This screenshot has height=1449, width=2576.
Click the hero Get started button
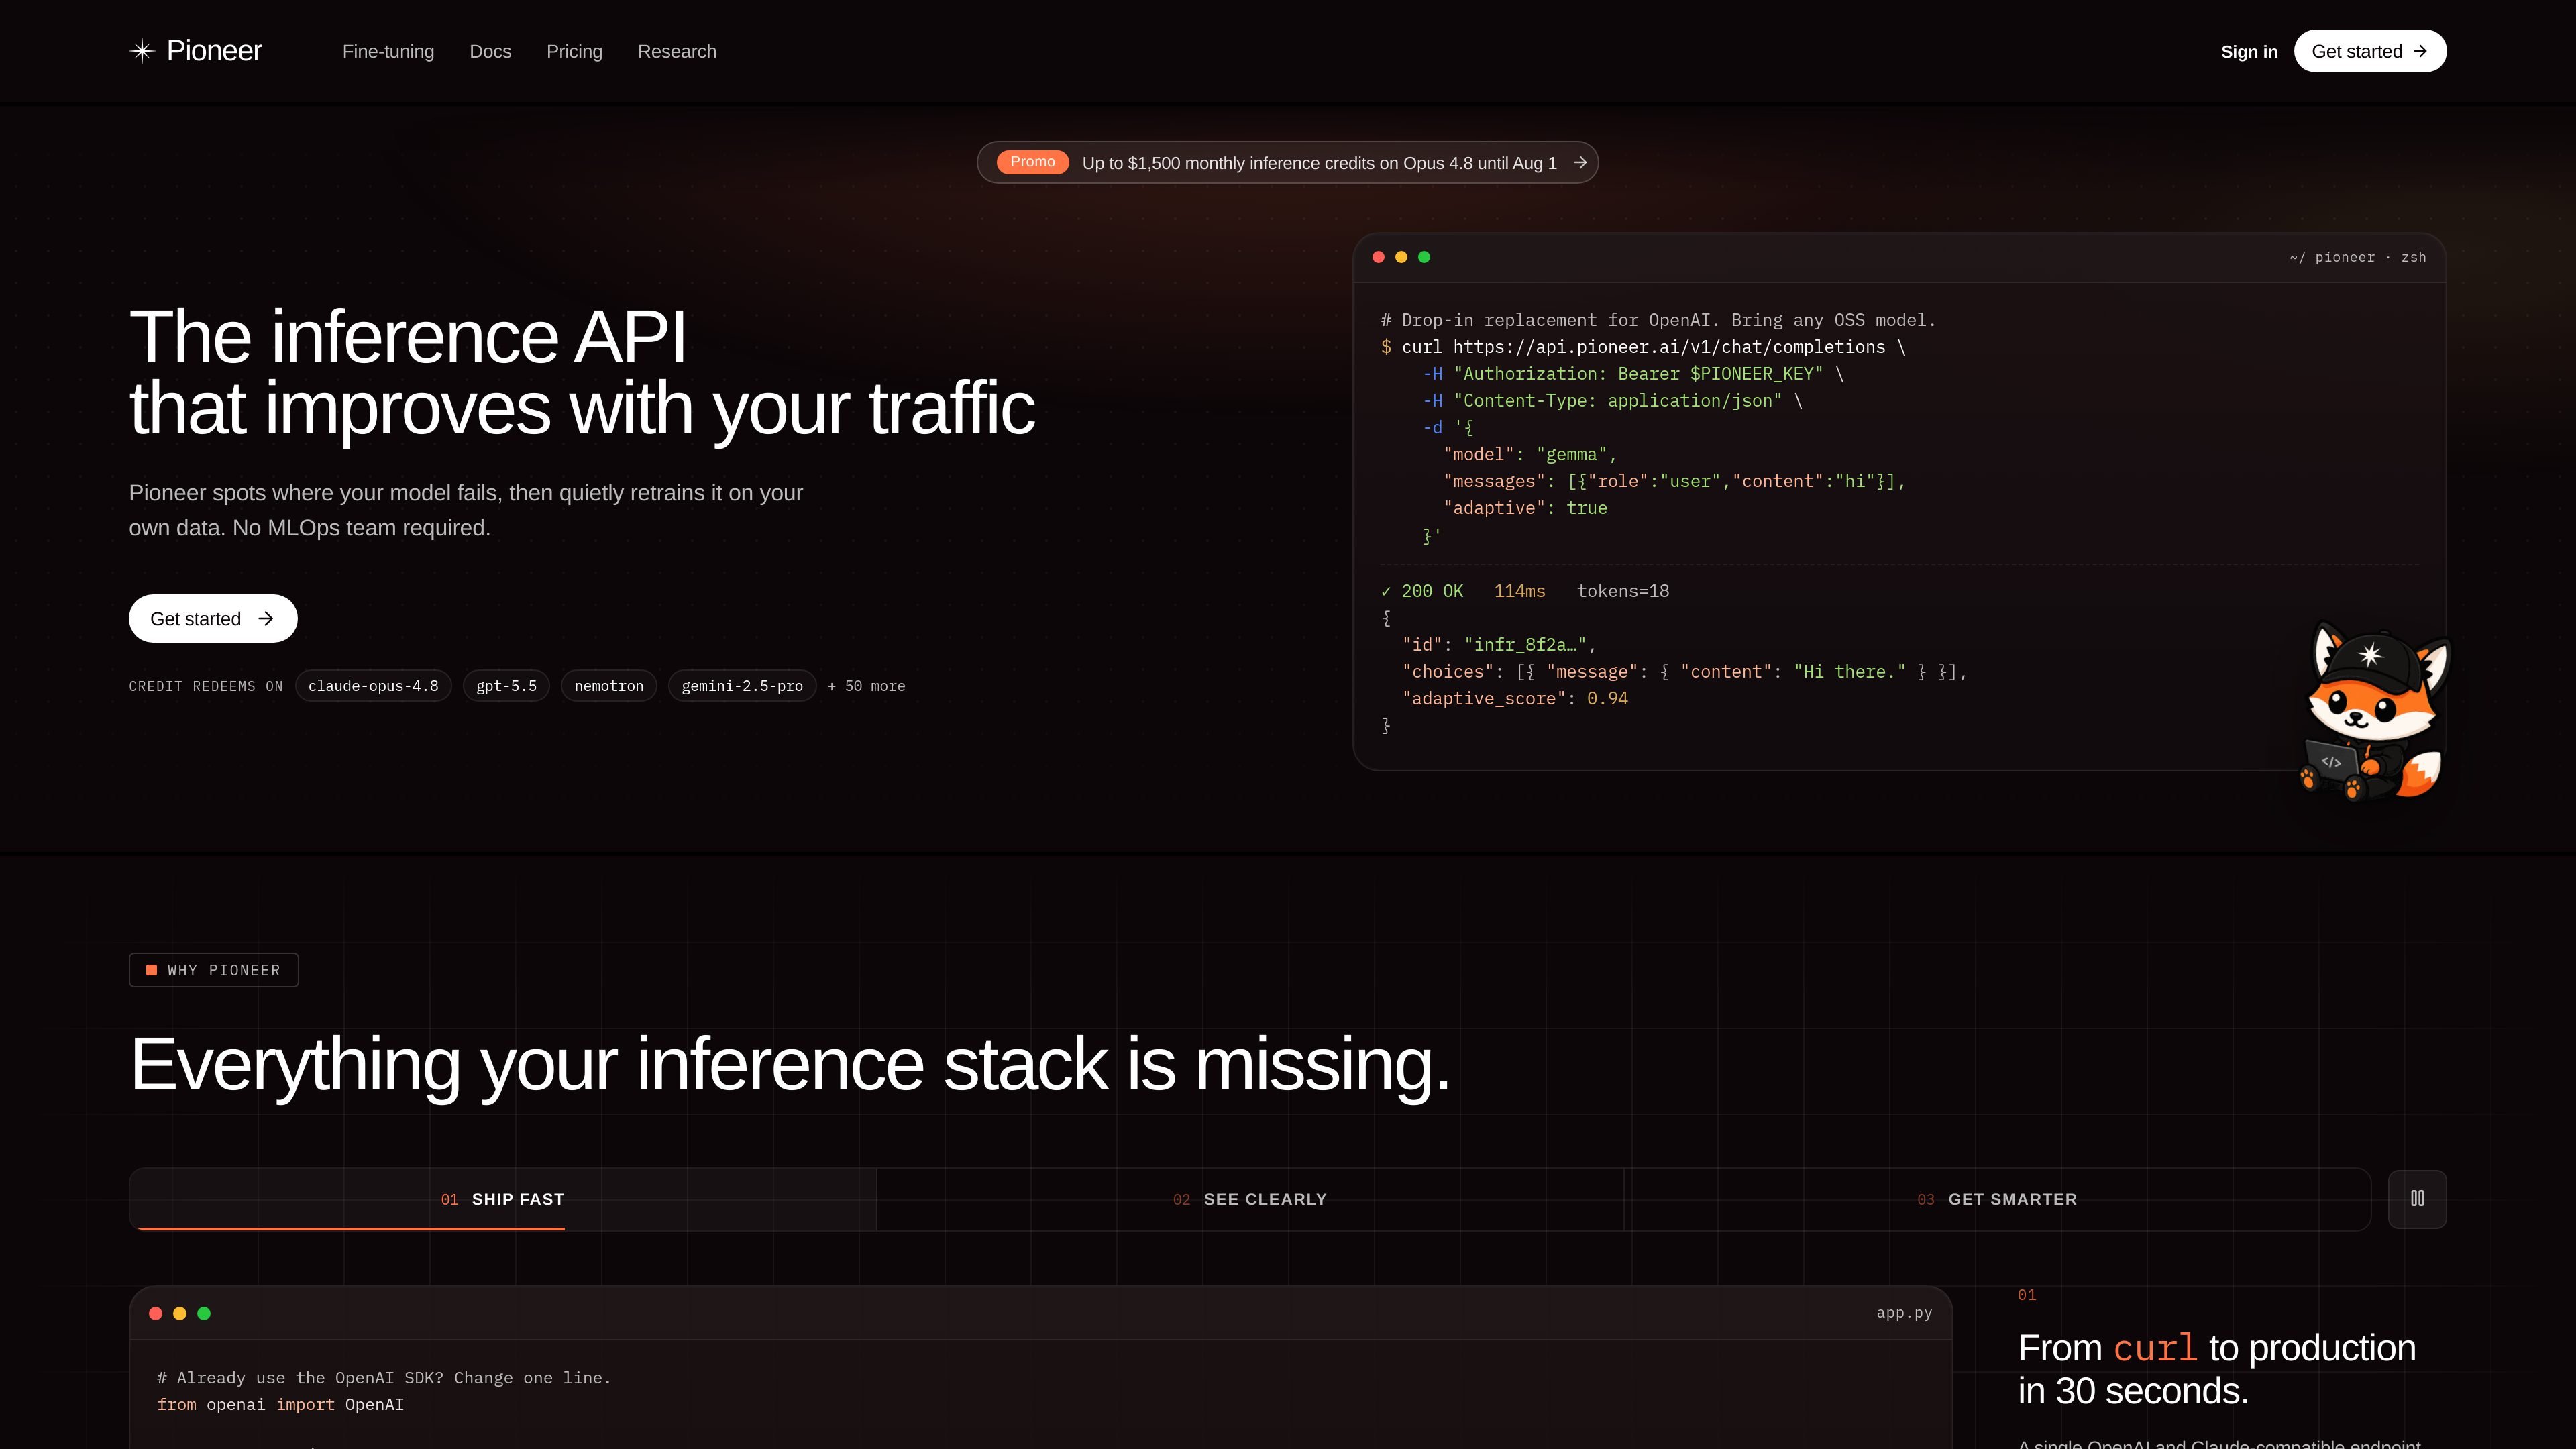(x=213, y=619)
